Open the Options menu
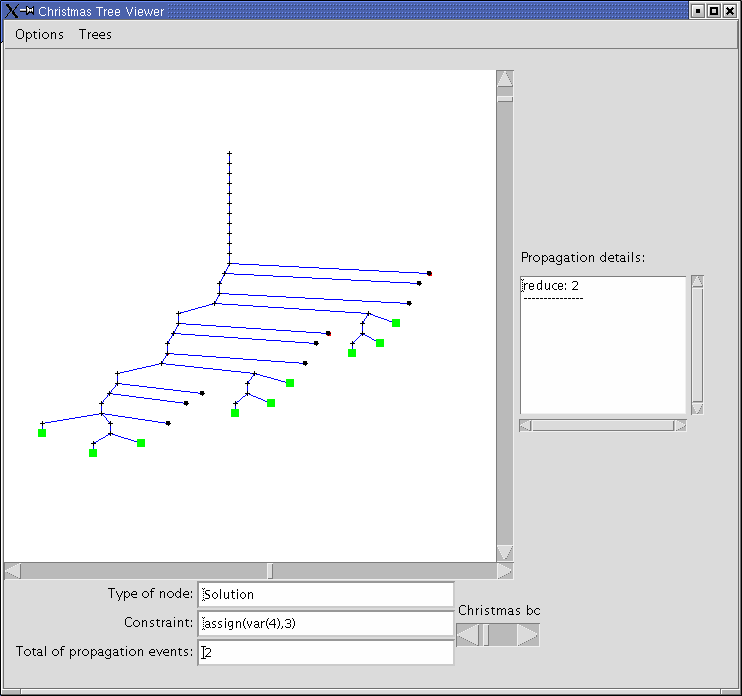 [x=39, y=34]
